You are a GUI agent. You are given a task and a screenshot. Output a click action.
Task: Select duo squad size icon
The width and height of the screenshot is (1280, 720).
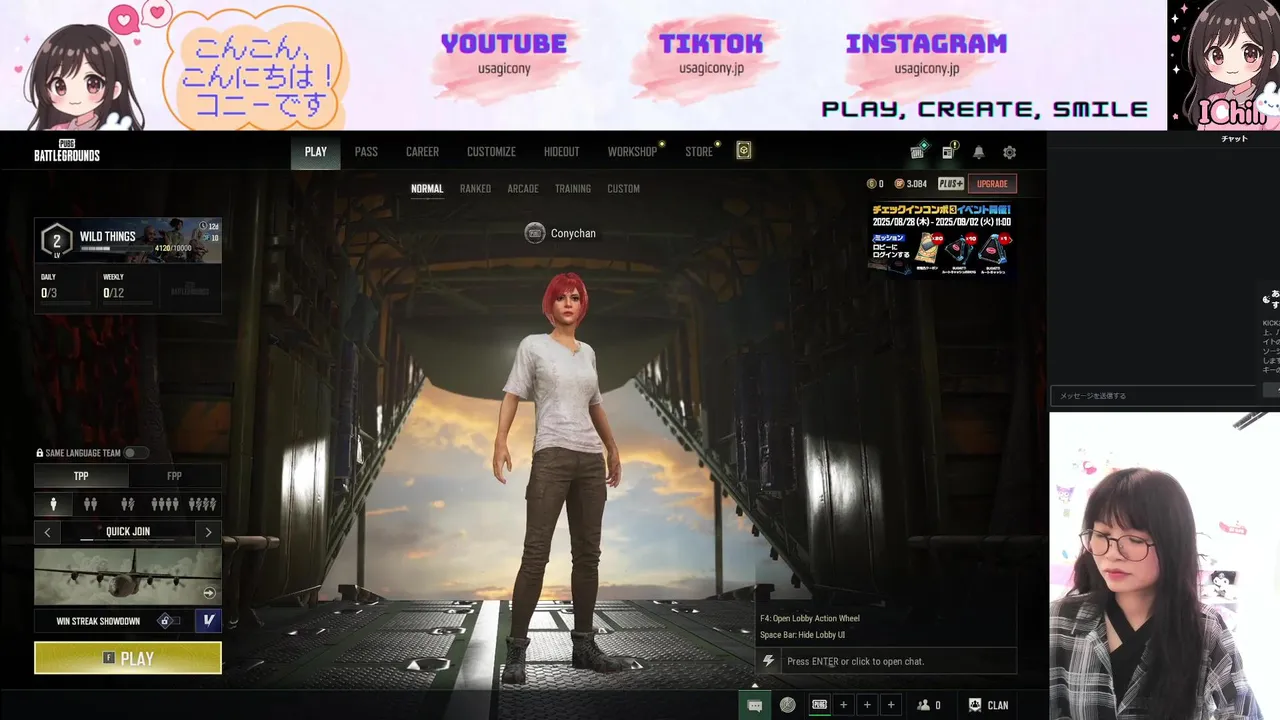point(91,504)
